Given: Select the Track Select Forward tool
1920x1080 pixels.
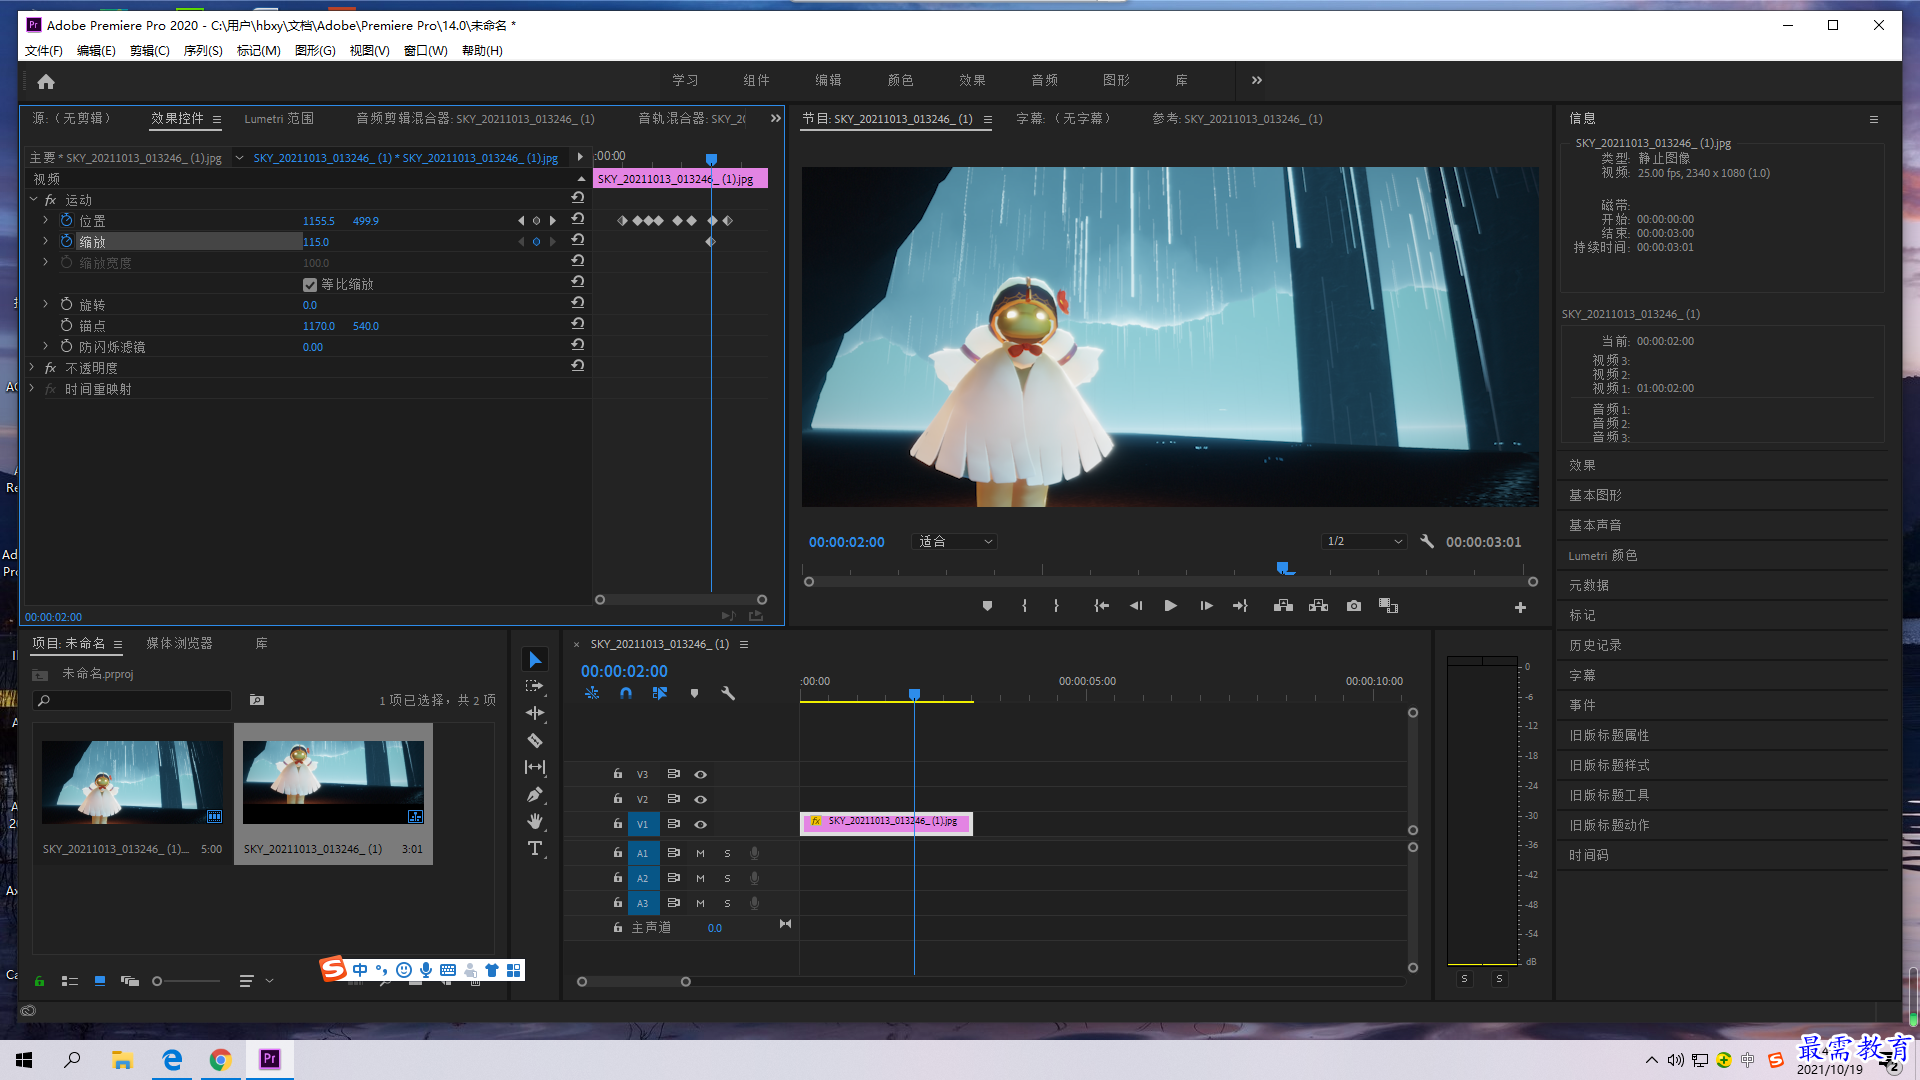Looking at the screenshot, I should click(535, 686).
